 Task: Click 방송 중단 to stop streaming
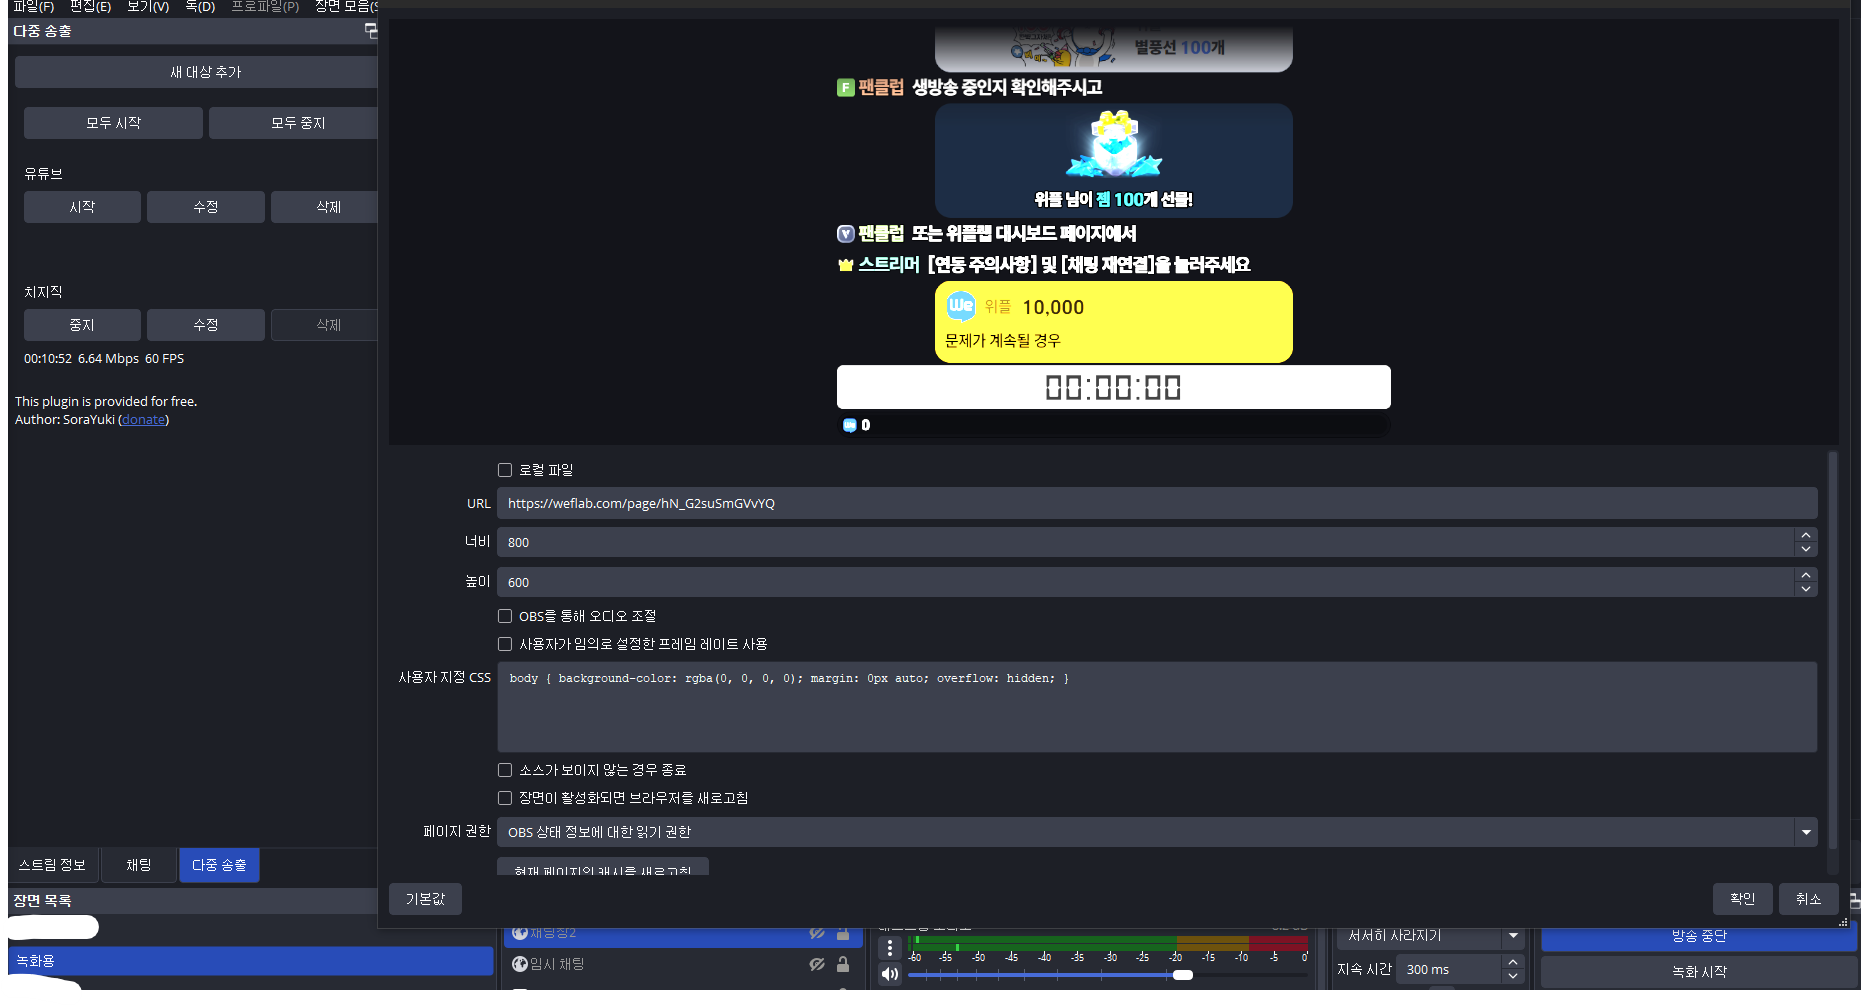tap(1699, 937)
